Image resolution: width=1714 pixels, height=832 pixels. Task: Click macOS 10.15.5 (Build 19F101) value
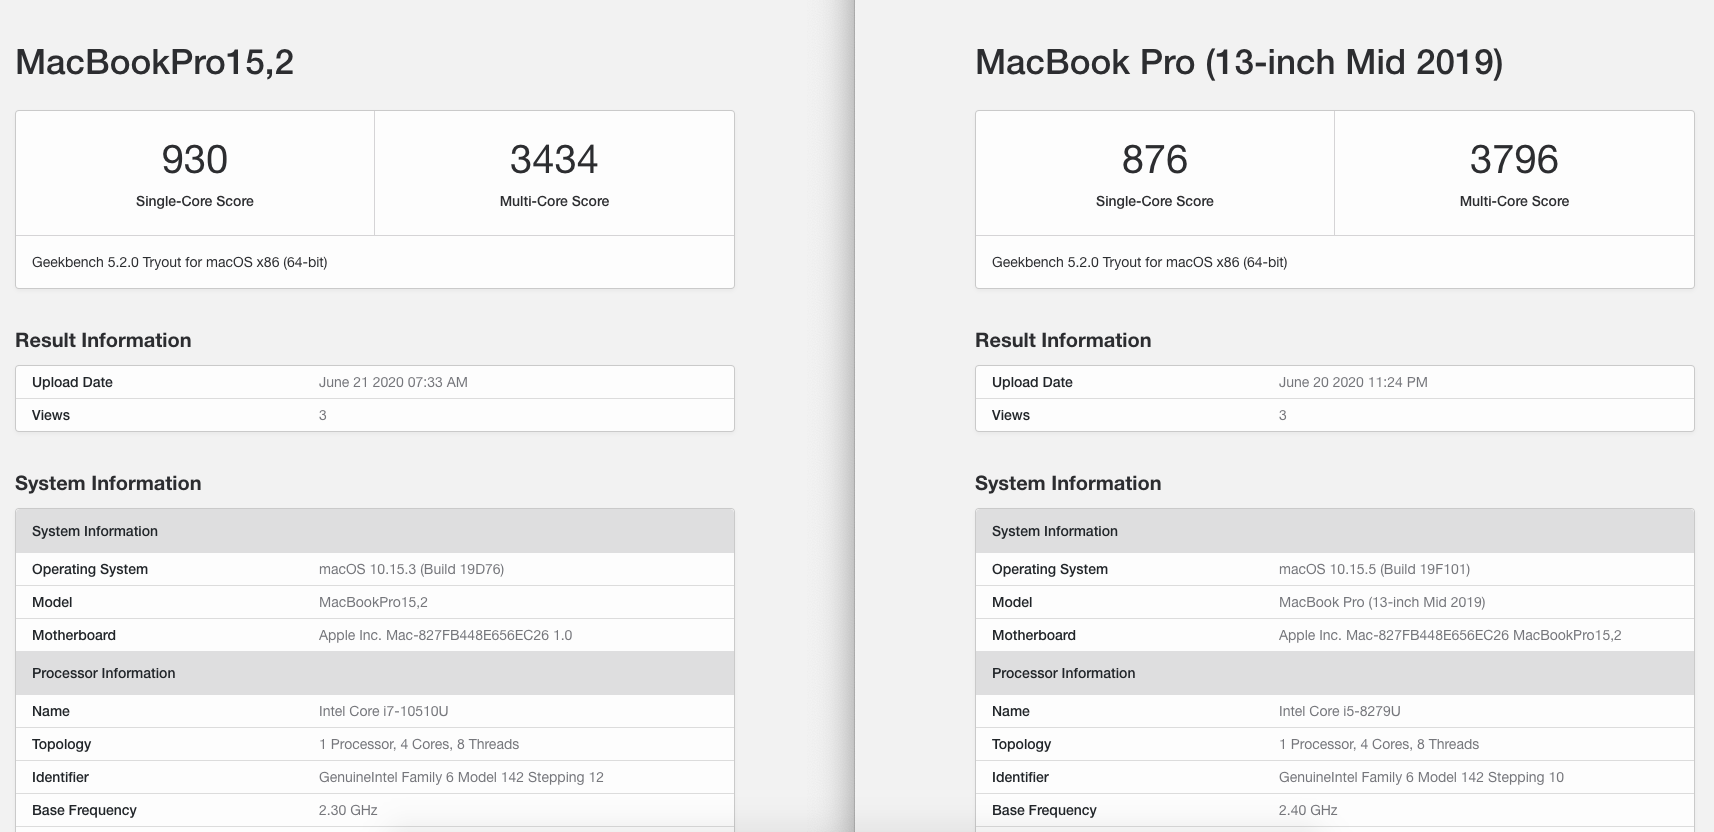click(1374, 569)
